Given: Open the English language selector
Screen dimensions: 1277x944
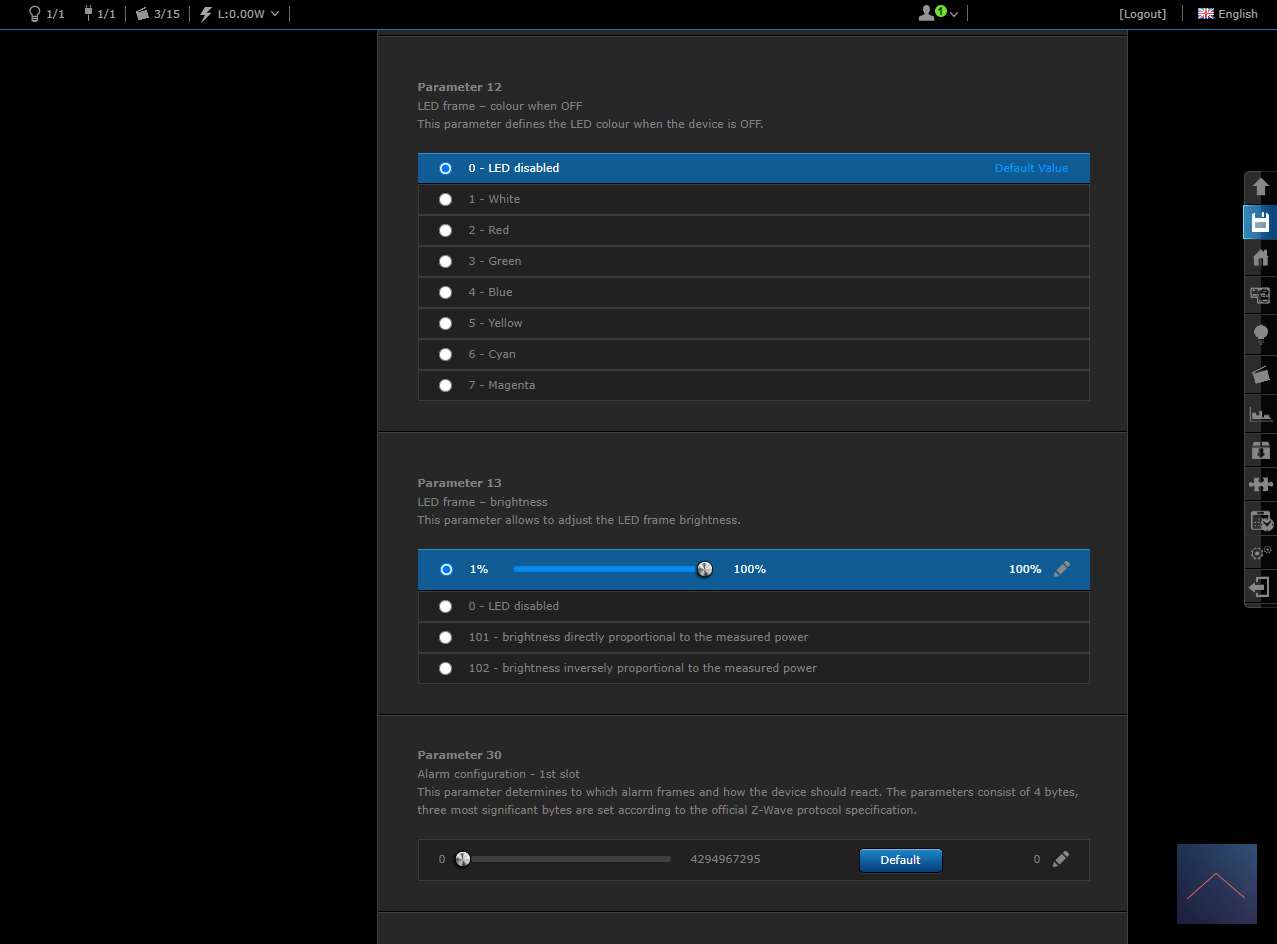Looking at the screenshot, I should (1227, 14).
